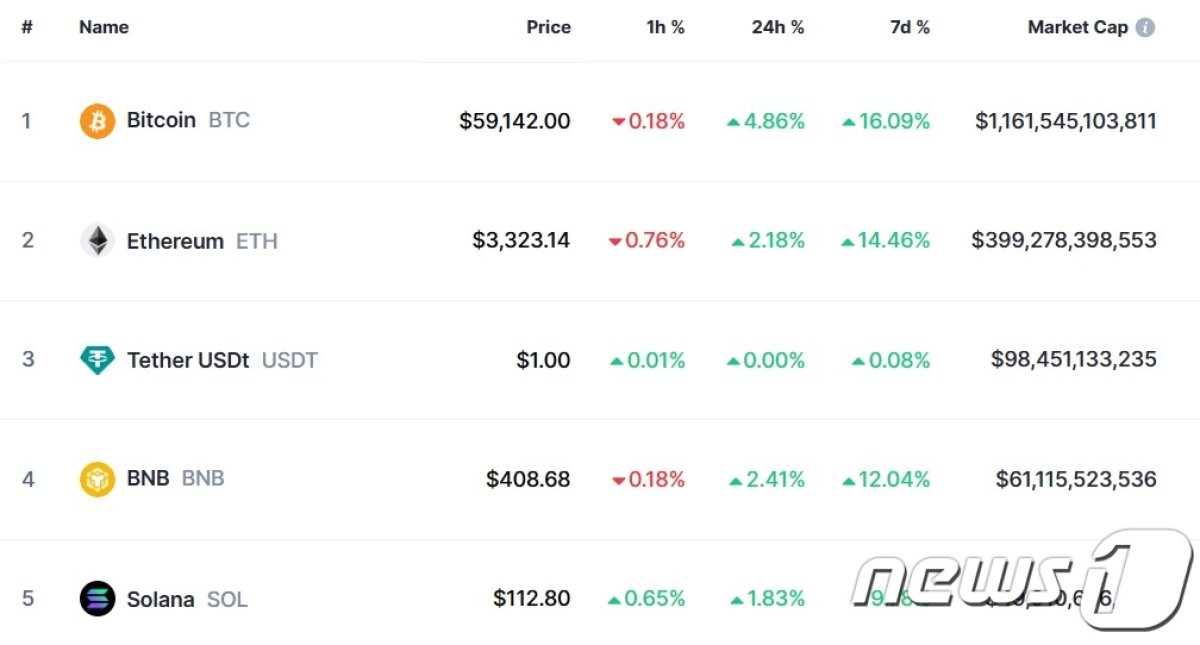Screen dimensions: 1200x645
Task: Click the BNB yellow coin icon
Action: coord(97,479)
